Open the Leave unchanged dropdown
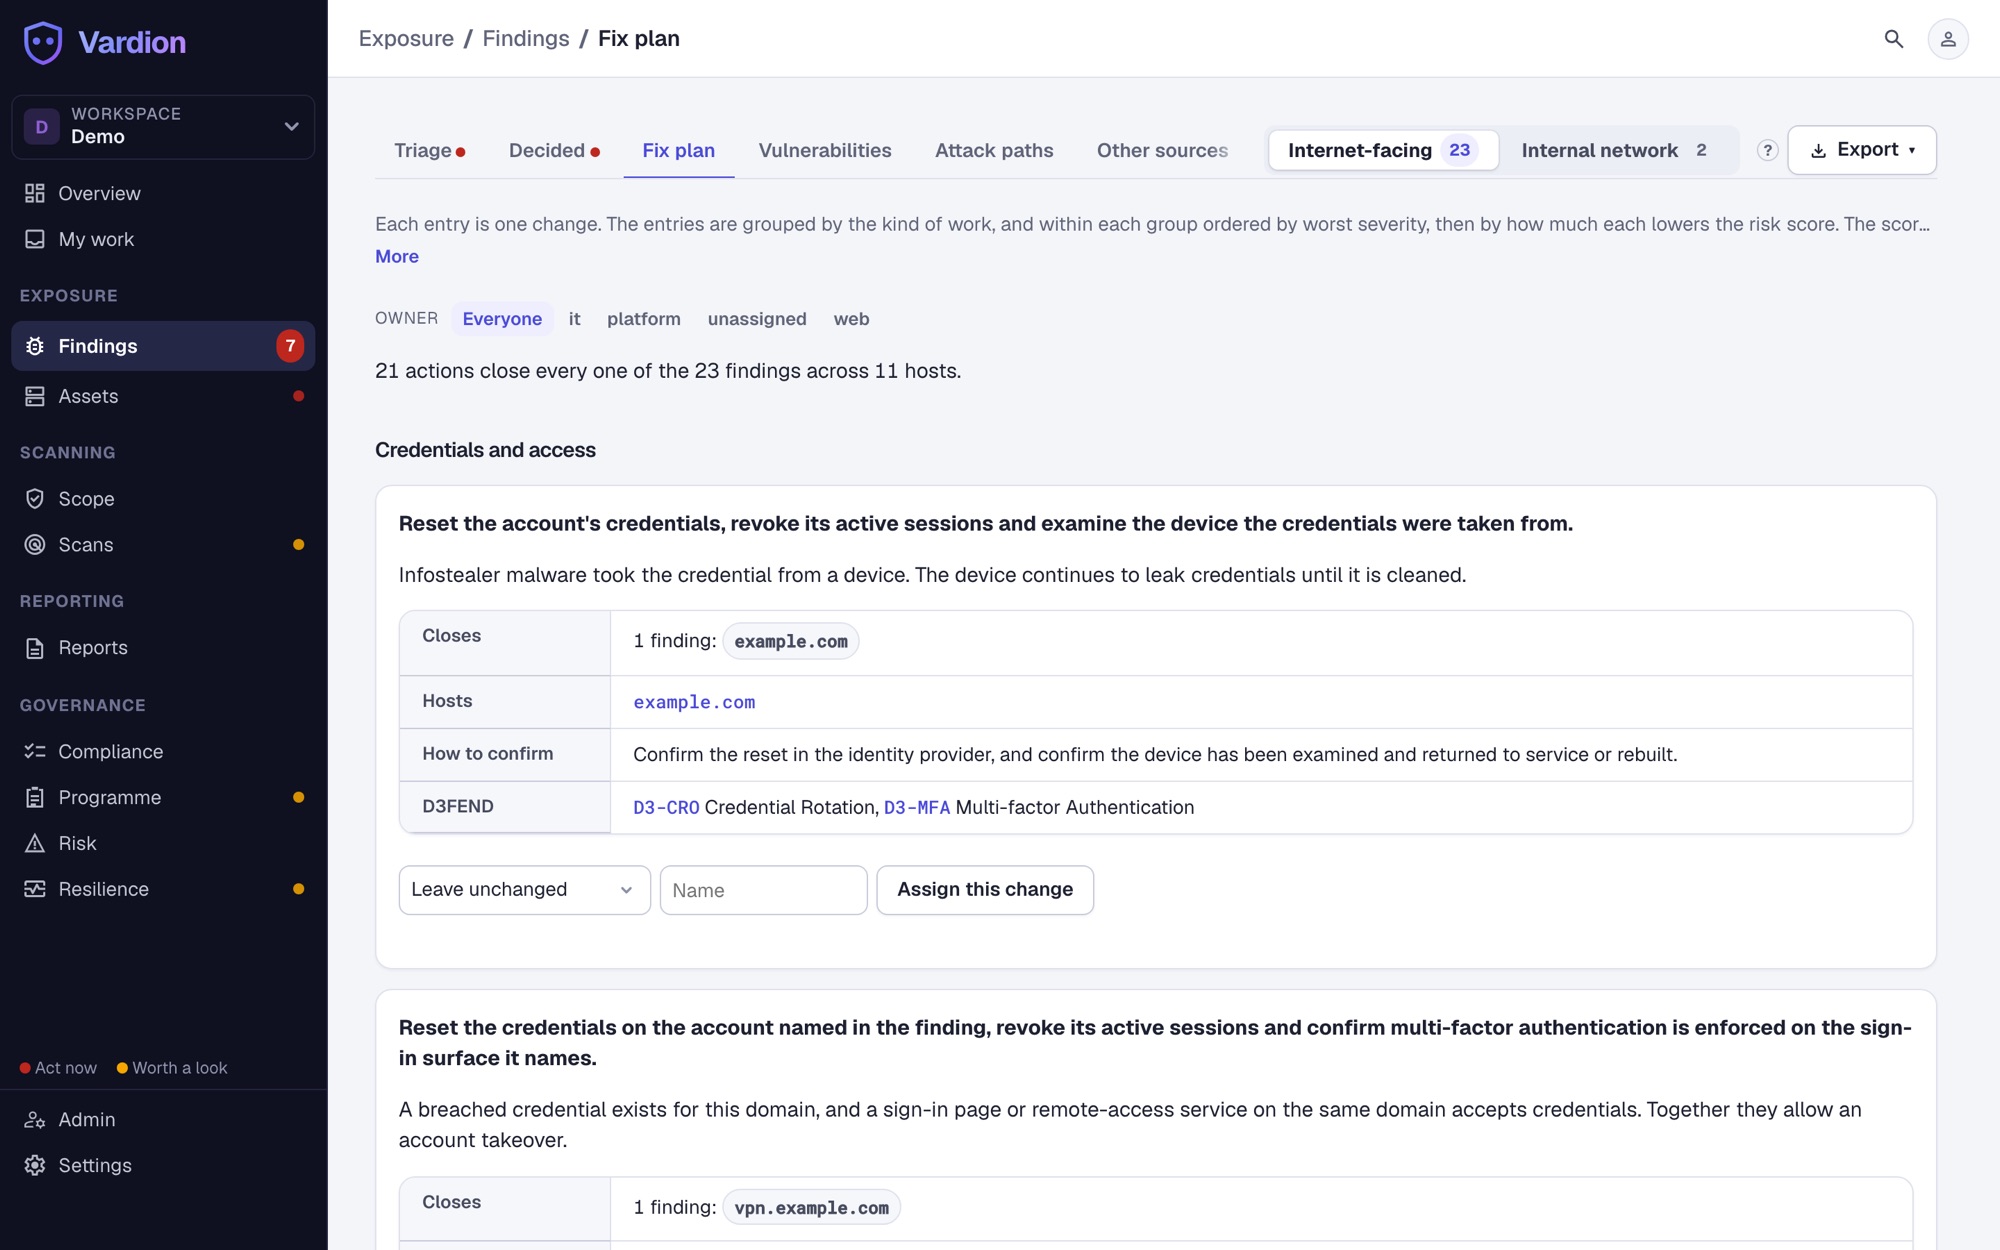 click(x=524, y=890)
